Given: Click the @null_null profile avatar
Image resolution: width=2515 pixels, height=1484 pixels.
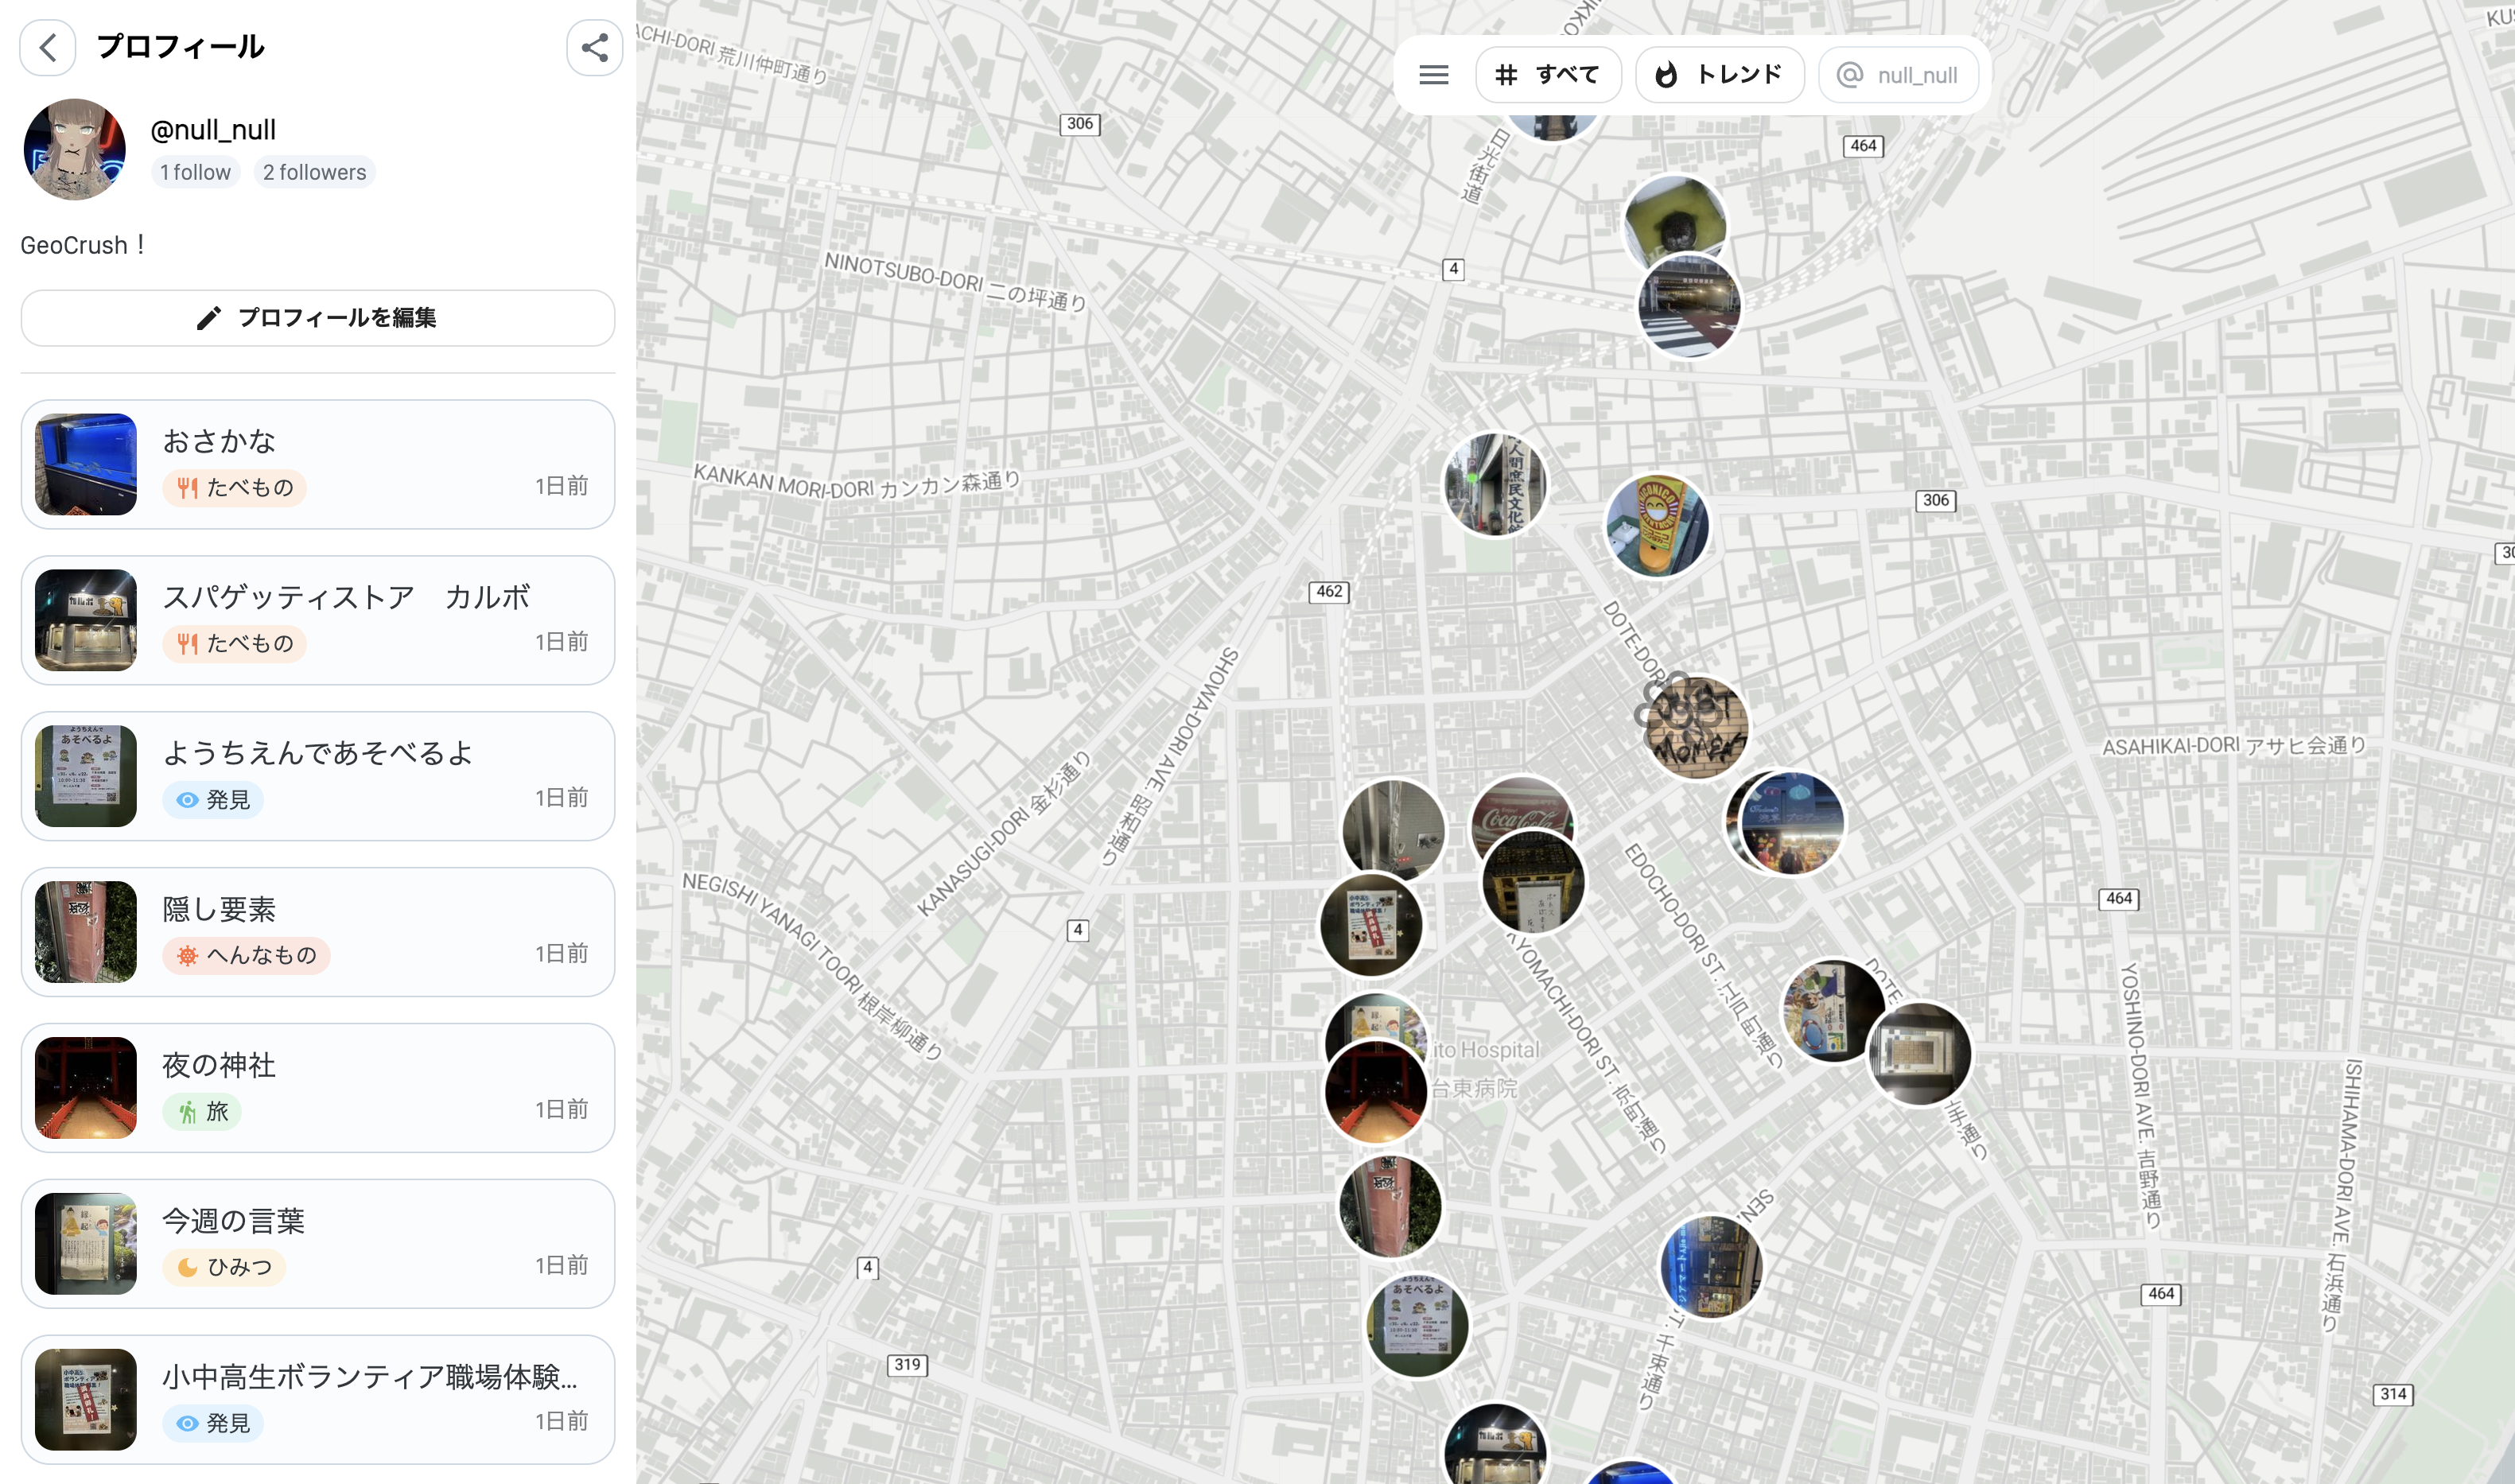Looking at the screenshot, I should (x=75, y=149).
